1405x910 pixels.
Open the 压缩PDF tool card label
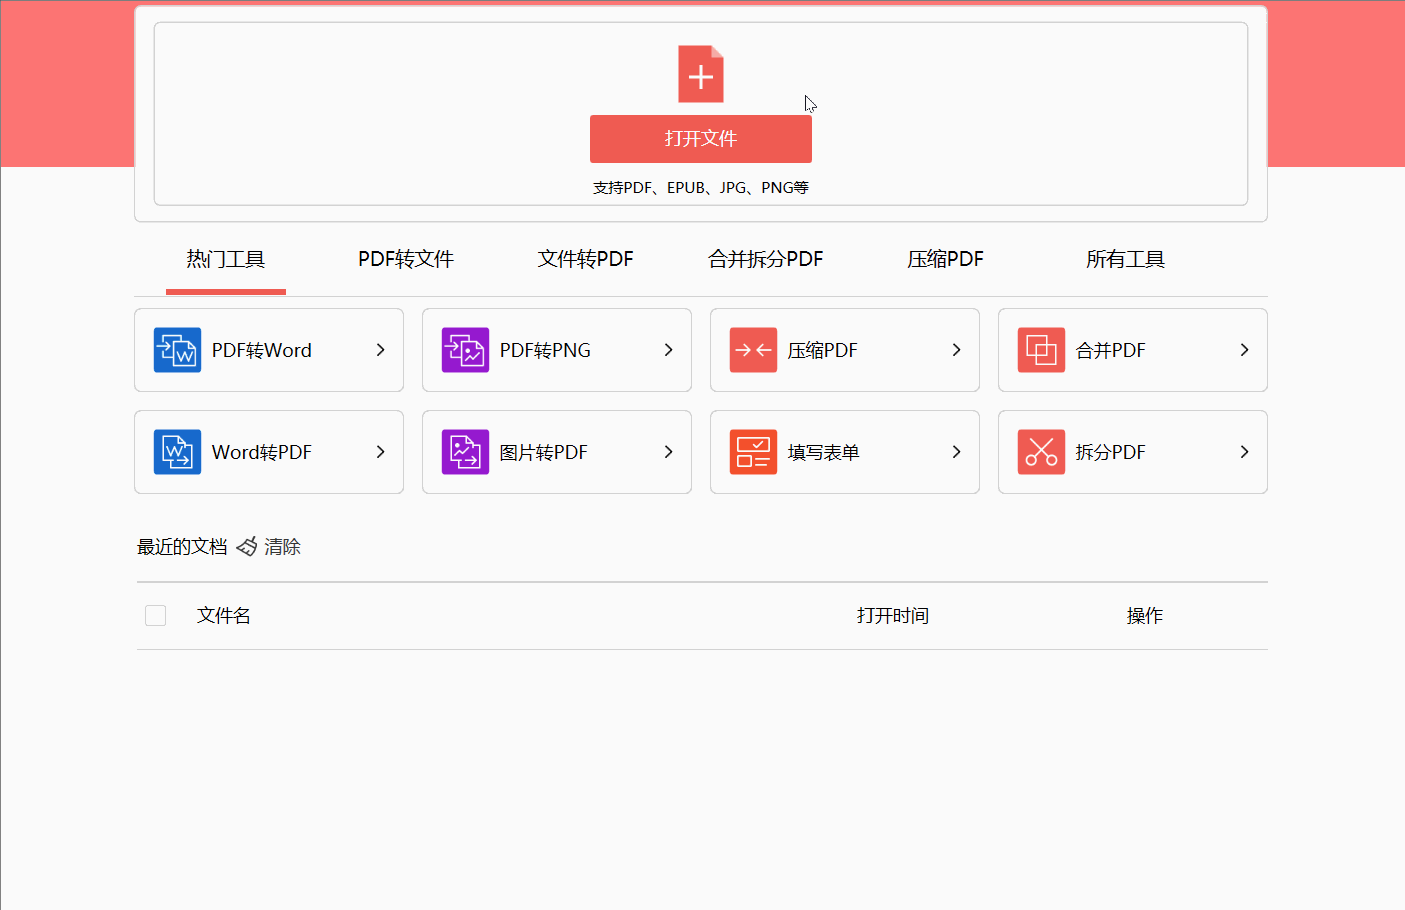pos(823,351)
